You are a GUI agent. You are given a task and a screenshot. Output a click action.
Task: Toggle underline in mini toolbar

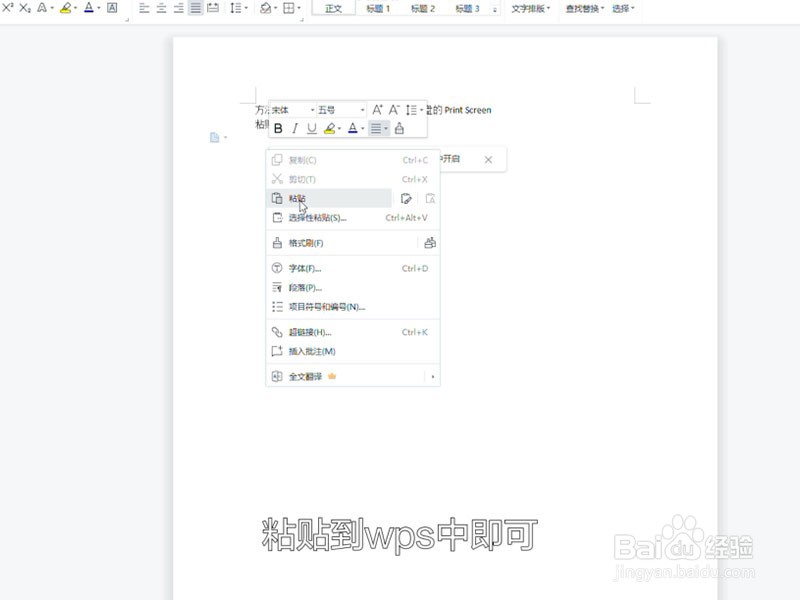click(312, 128)
